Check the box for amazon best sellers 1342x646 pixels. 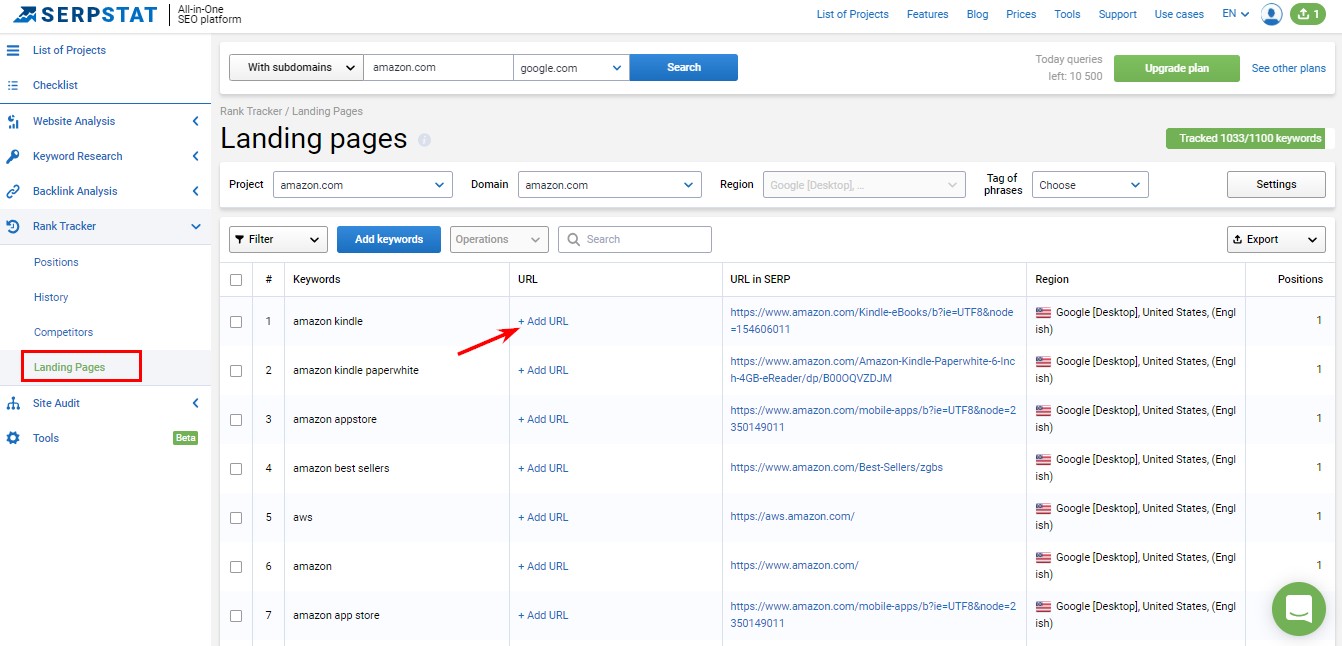coord(236,469)
